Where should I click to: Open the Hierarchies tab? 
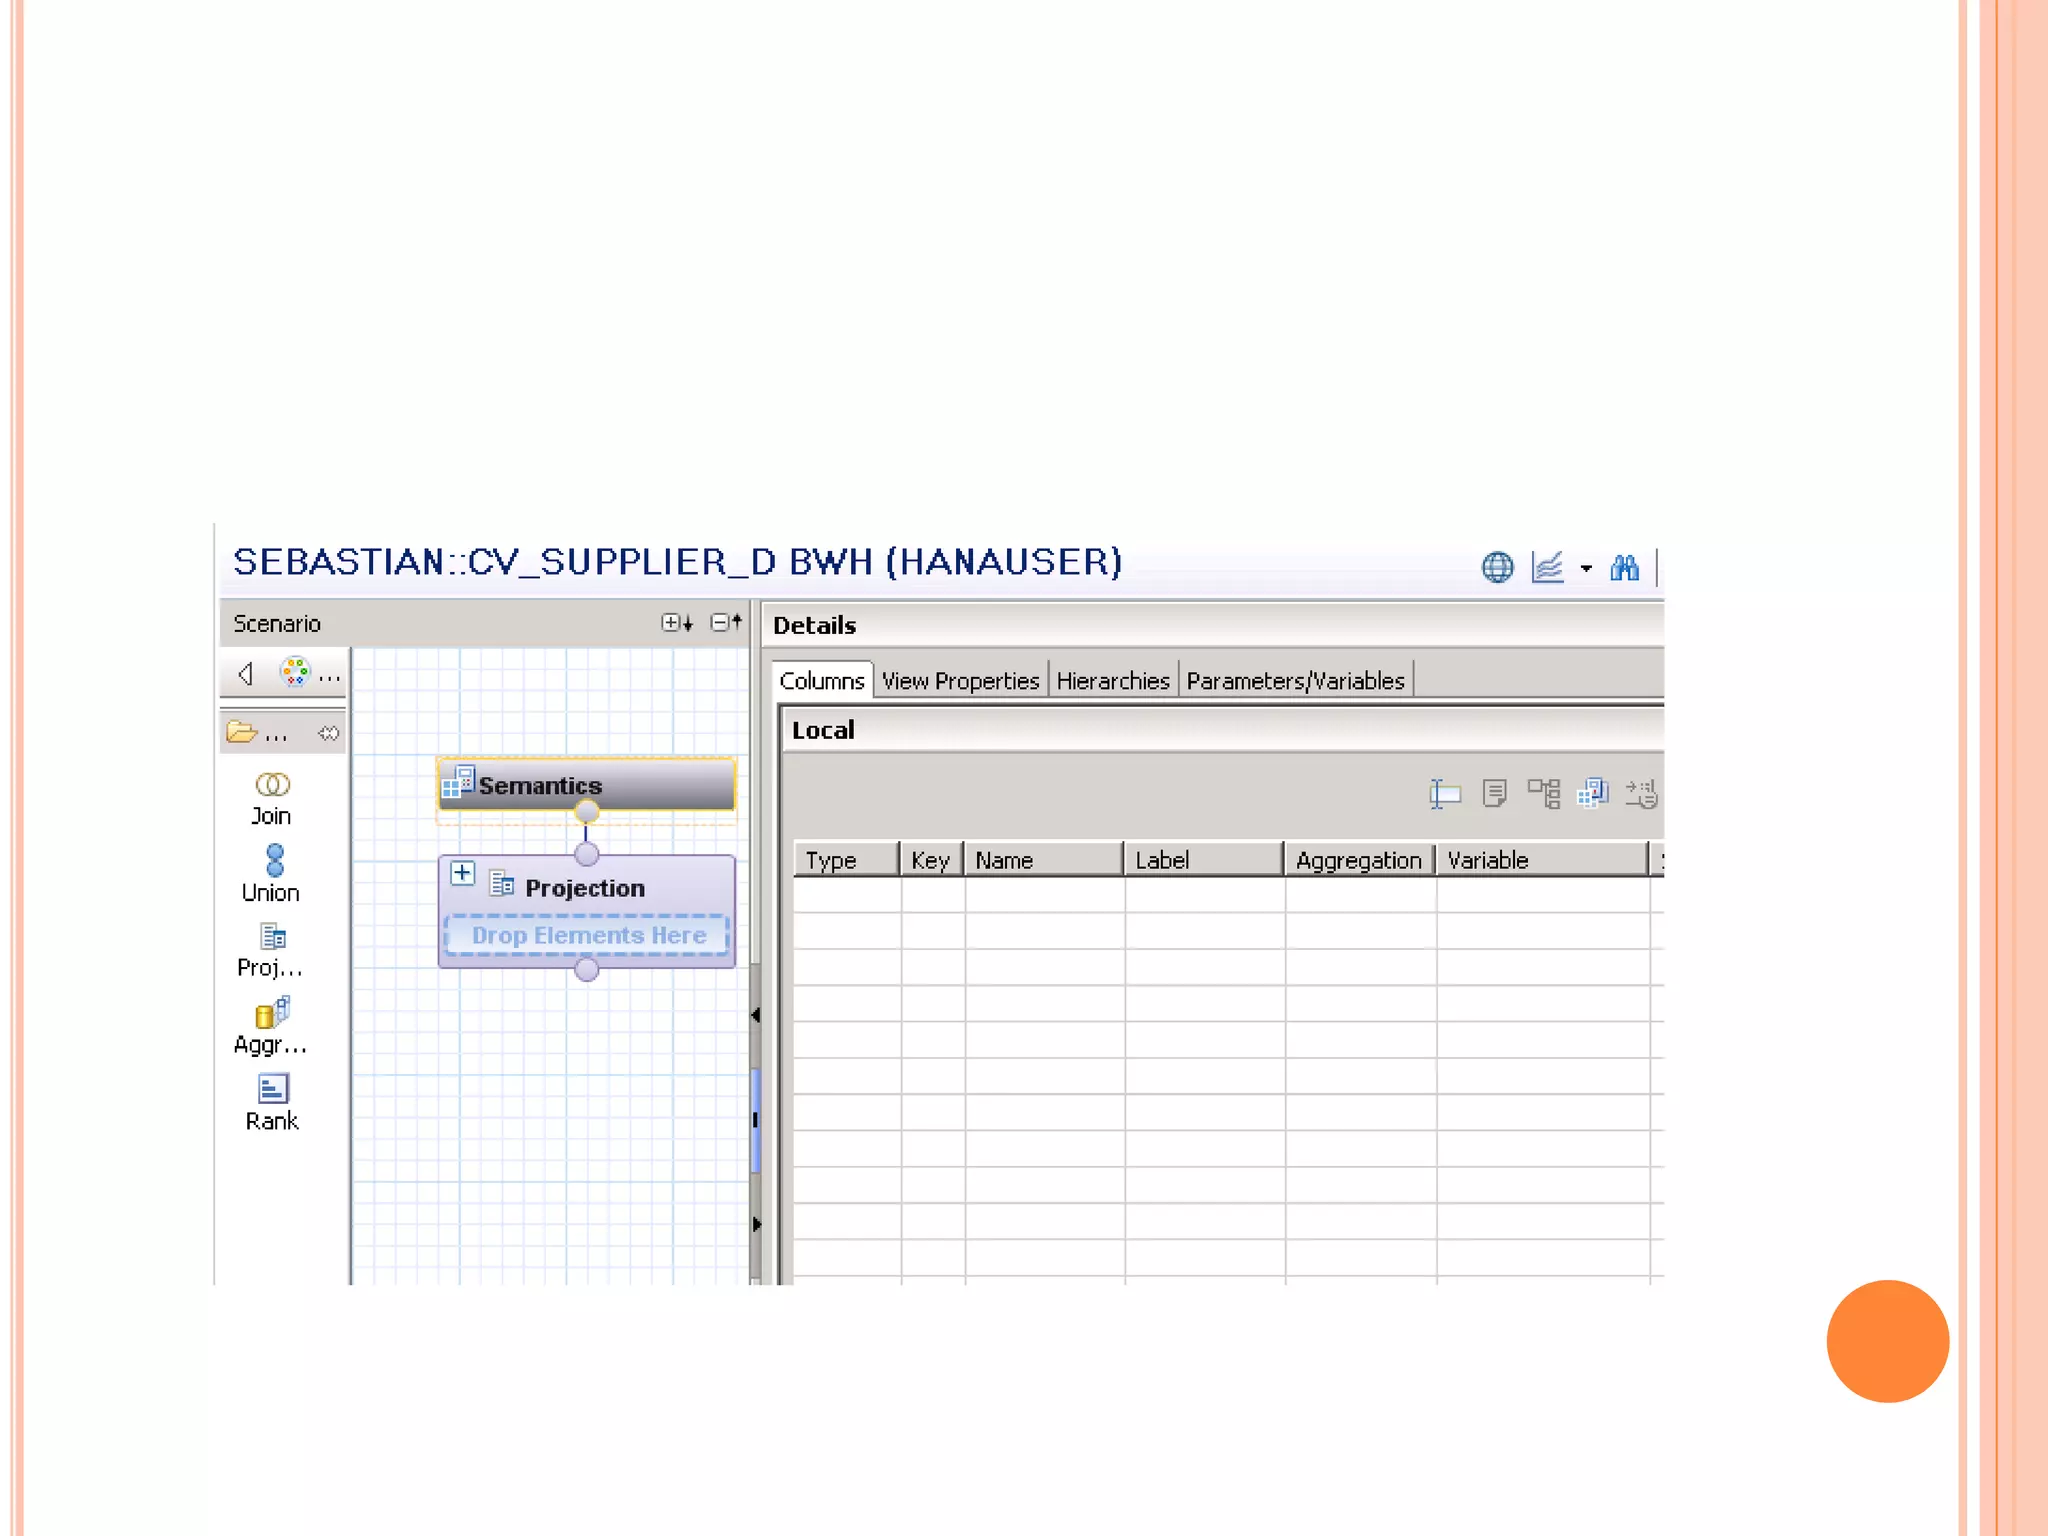click(1112, 681)
